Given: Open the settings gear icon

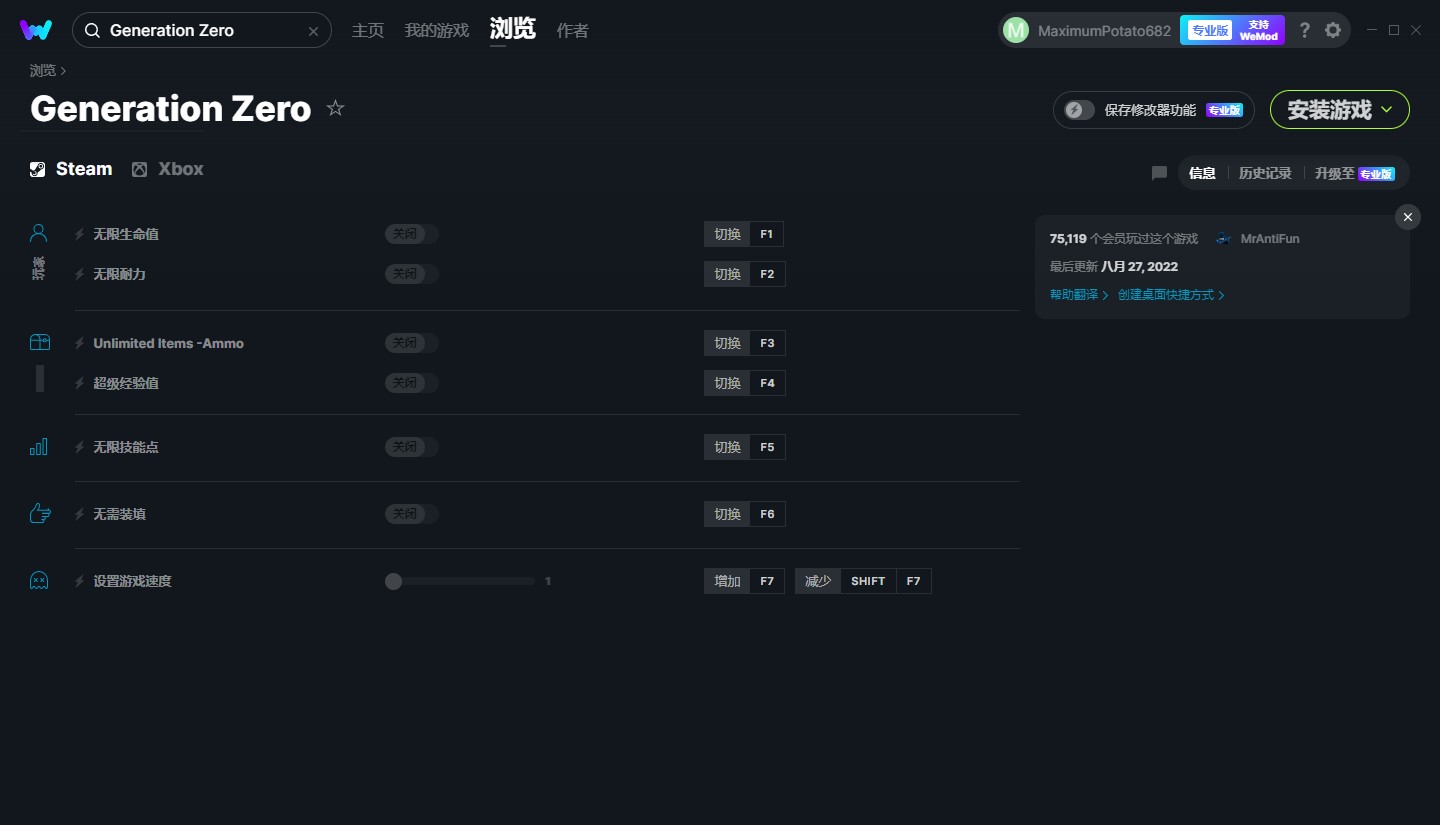Looking at the screenshot, I should coord(1333,30).
